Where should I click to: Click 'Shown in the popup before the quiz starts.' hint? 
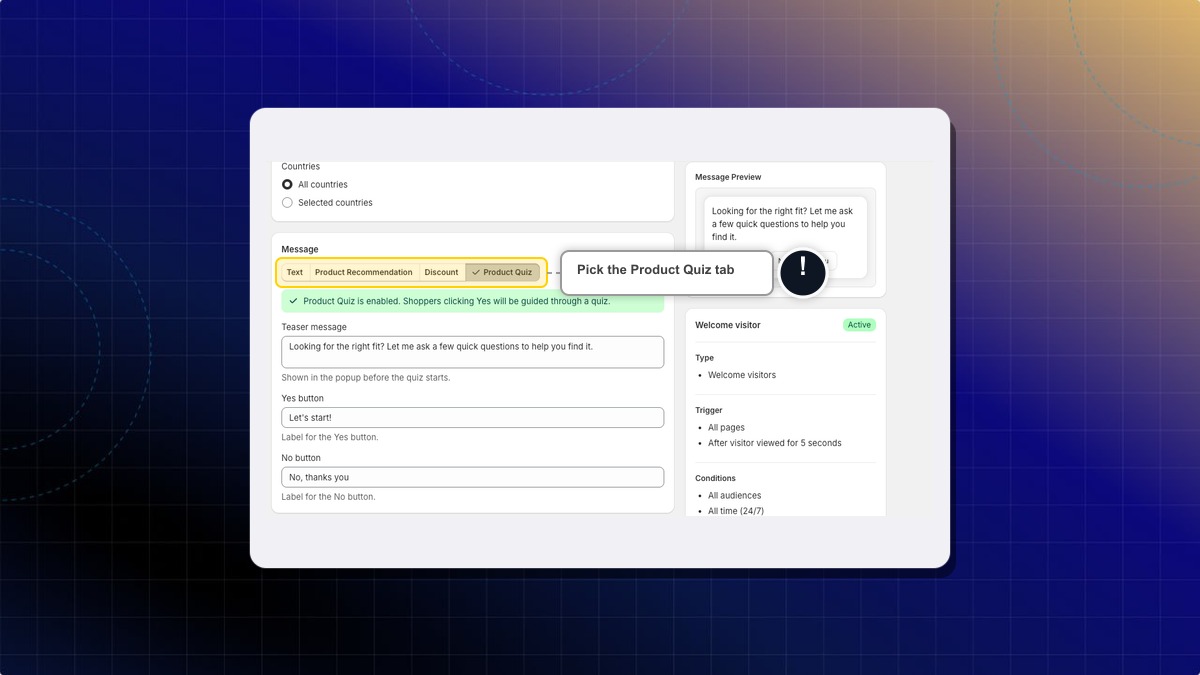pos(366,378)
